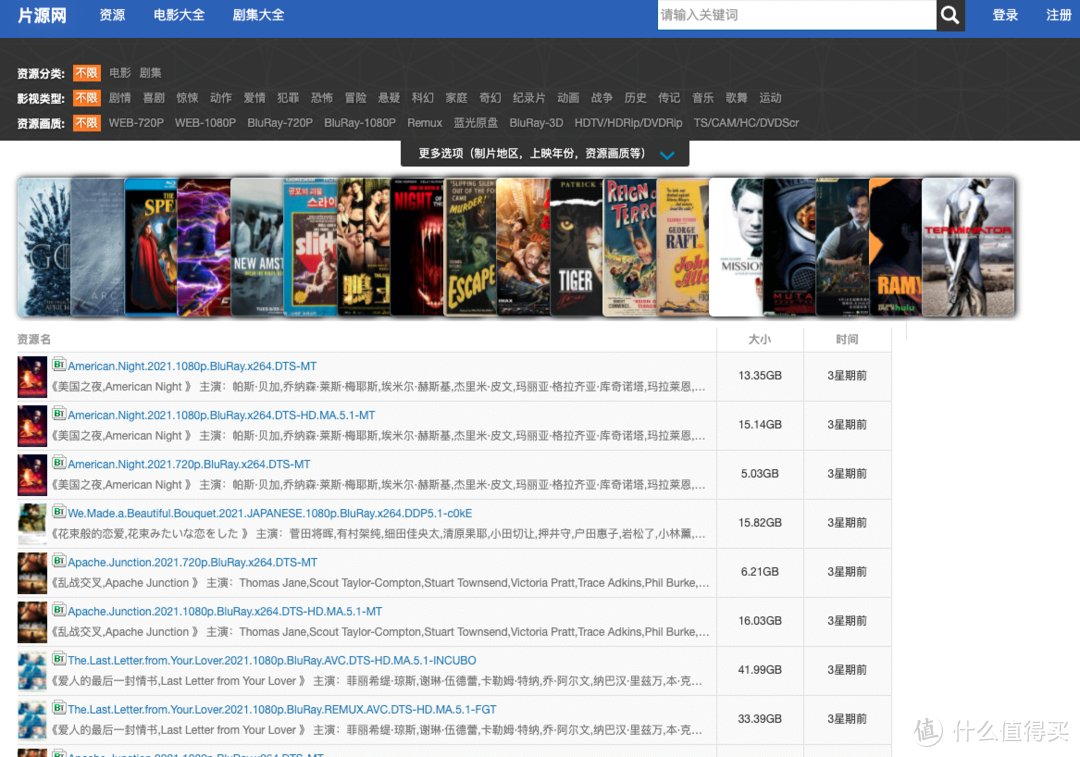Click BT icon beside Last.Letter INCUBO release

coord(59,659)
